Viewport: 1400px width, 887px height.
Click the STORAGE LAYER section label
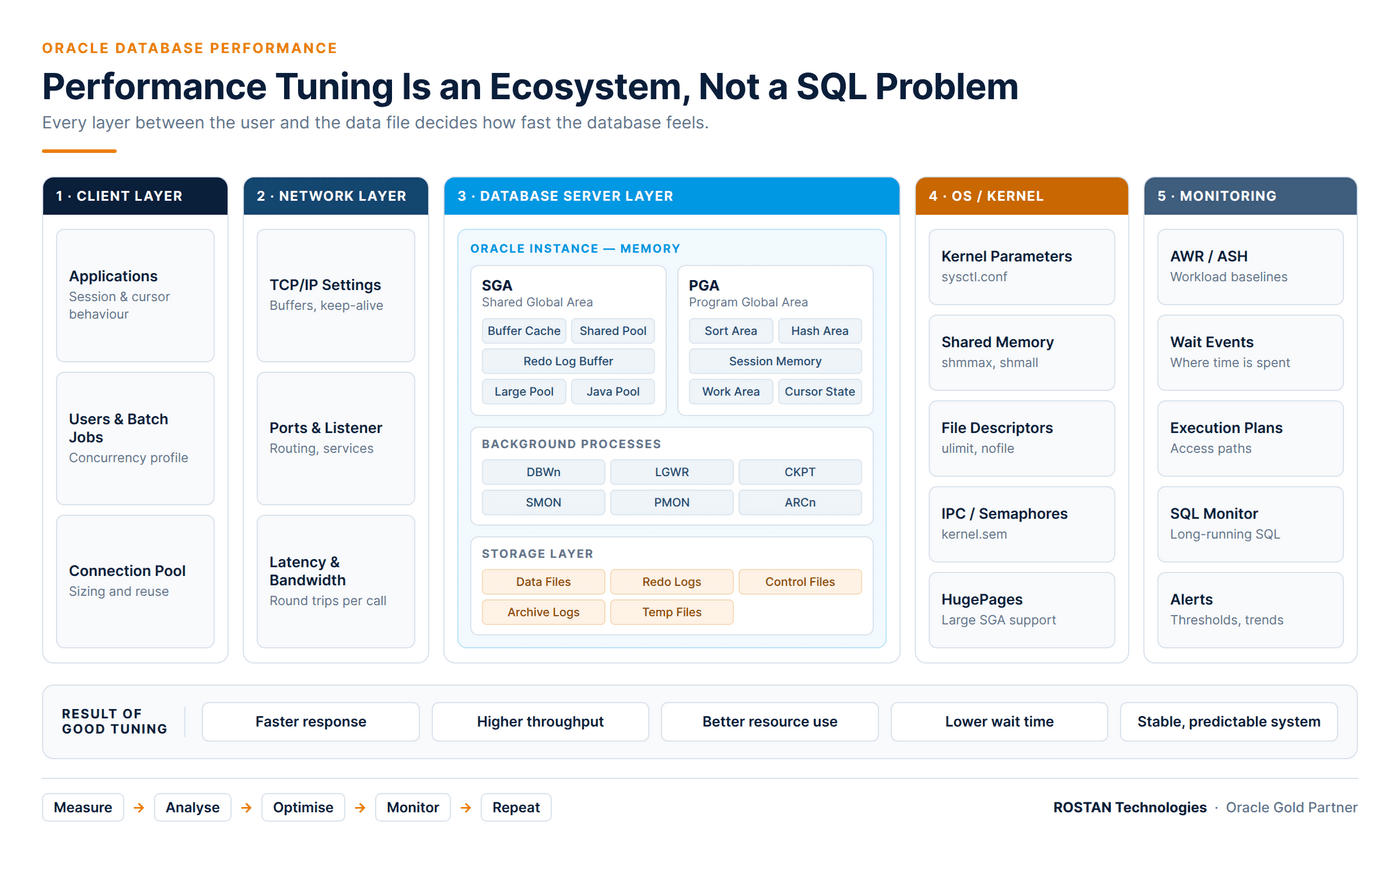[x=538, y=554]
